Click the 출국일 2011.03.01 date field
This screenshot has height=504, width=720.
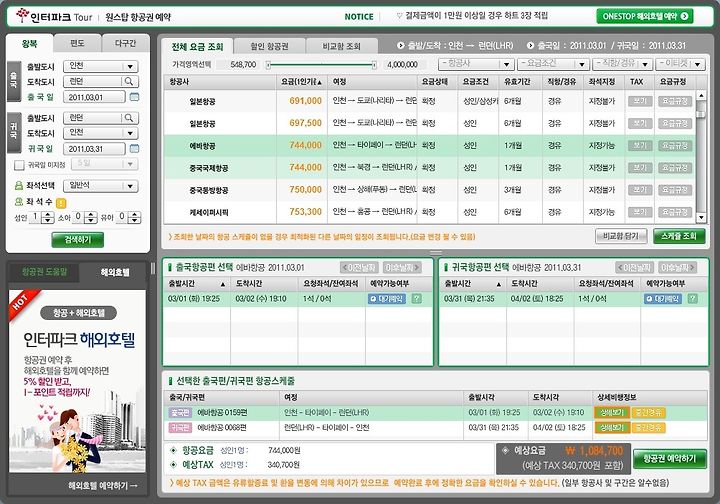point(95,97)
